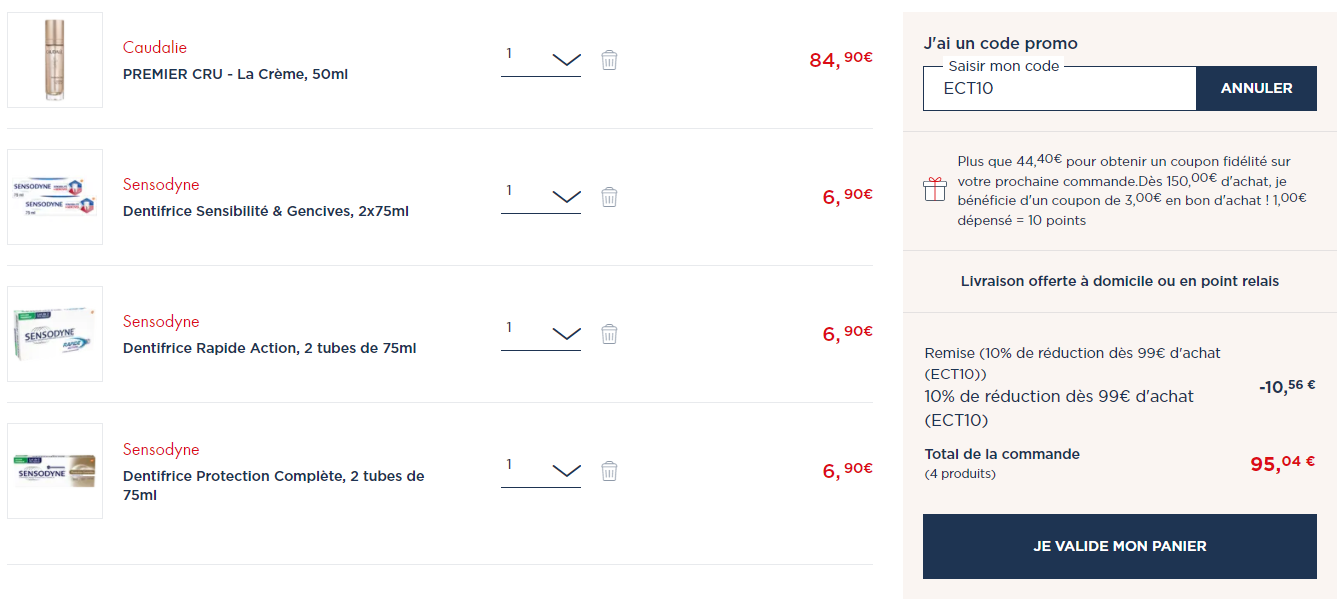This screenshot has width=1343, height=607.
Task: Delete Caudalie PREMIER CRU from cart
Action: 609,60
